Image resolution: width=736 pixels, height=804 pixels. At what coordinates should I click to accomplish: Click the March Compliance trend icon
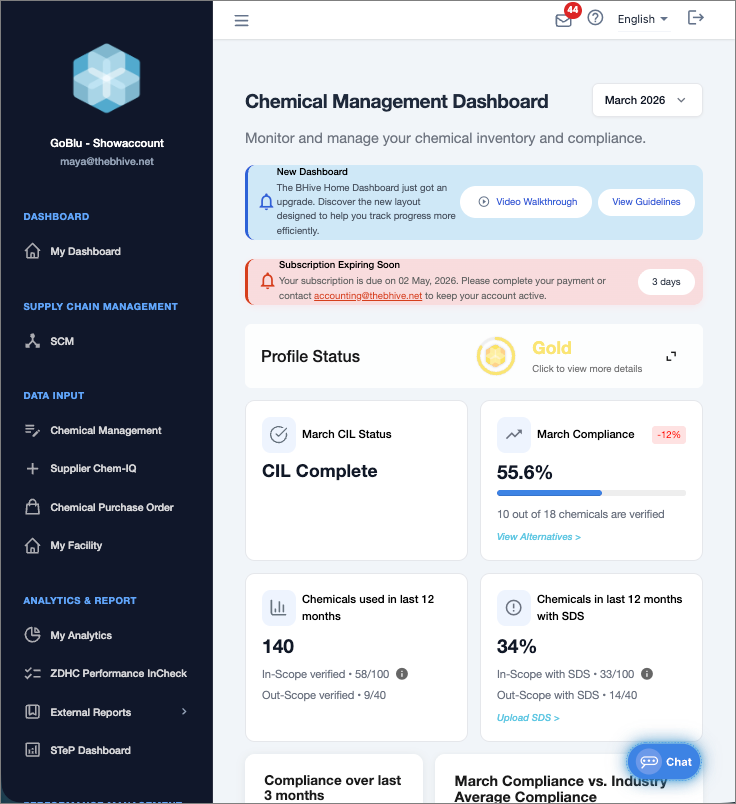tap(513, 435)
